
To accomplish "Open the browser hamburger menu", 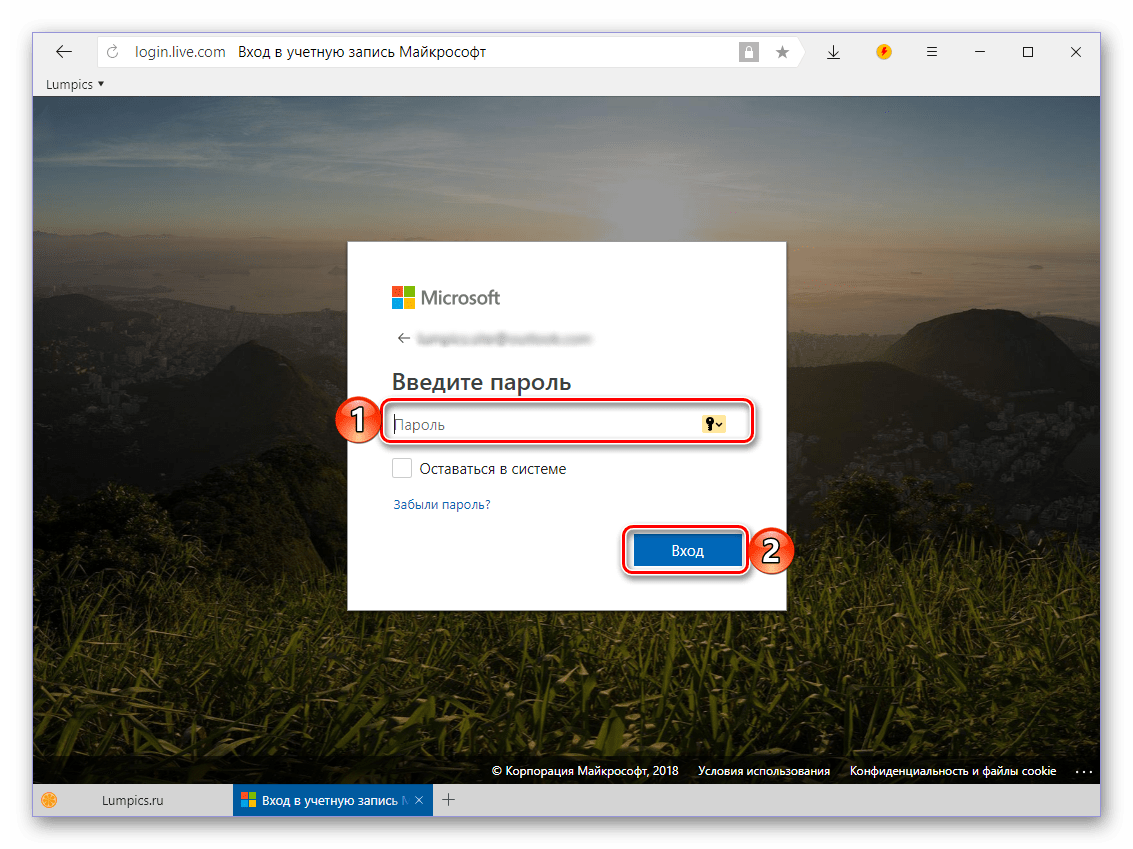I will (931, 52).
